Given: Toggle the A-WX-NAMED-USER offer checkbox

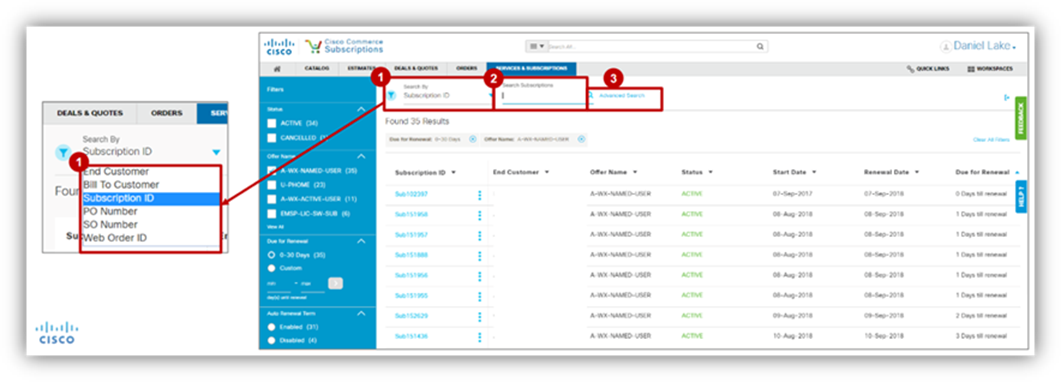Looking at the screenshot, I should (271, 171).
